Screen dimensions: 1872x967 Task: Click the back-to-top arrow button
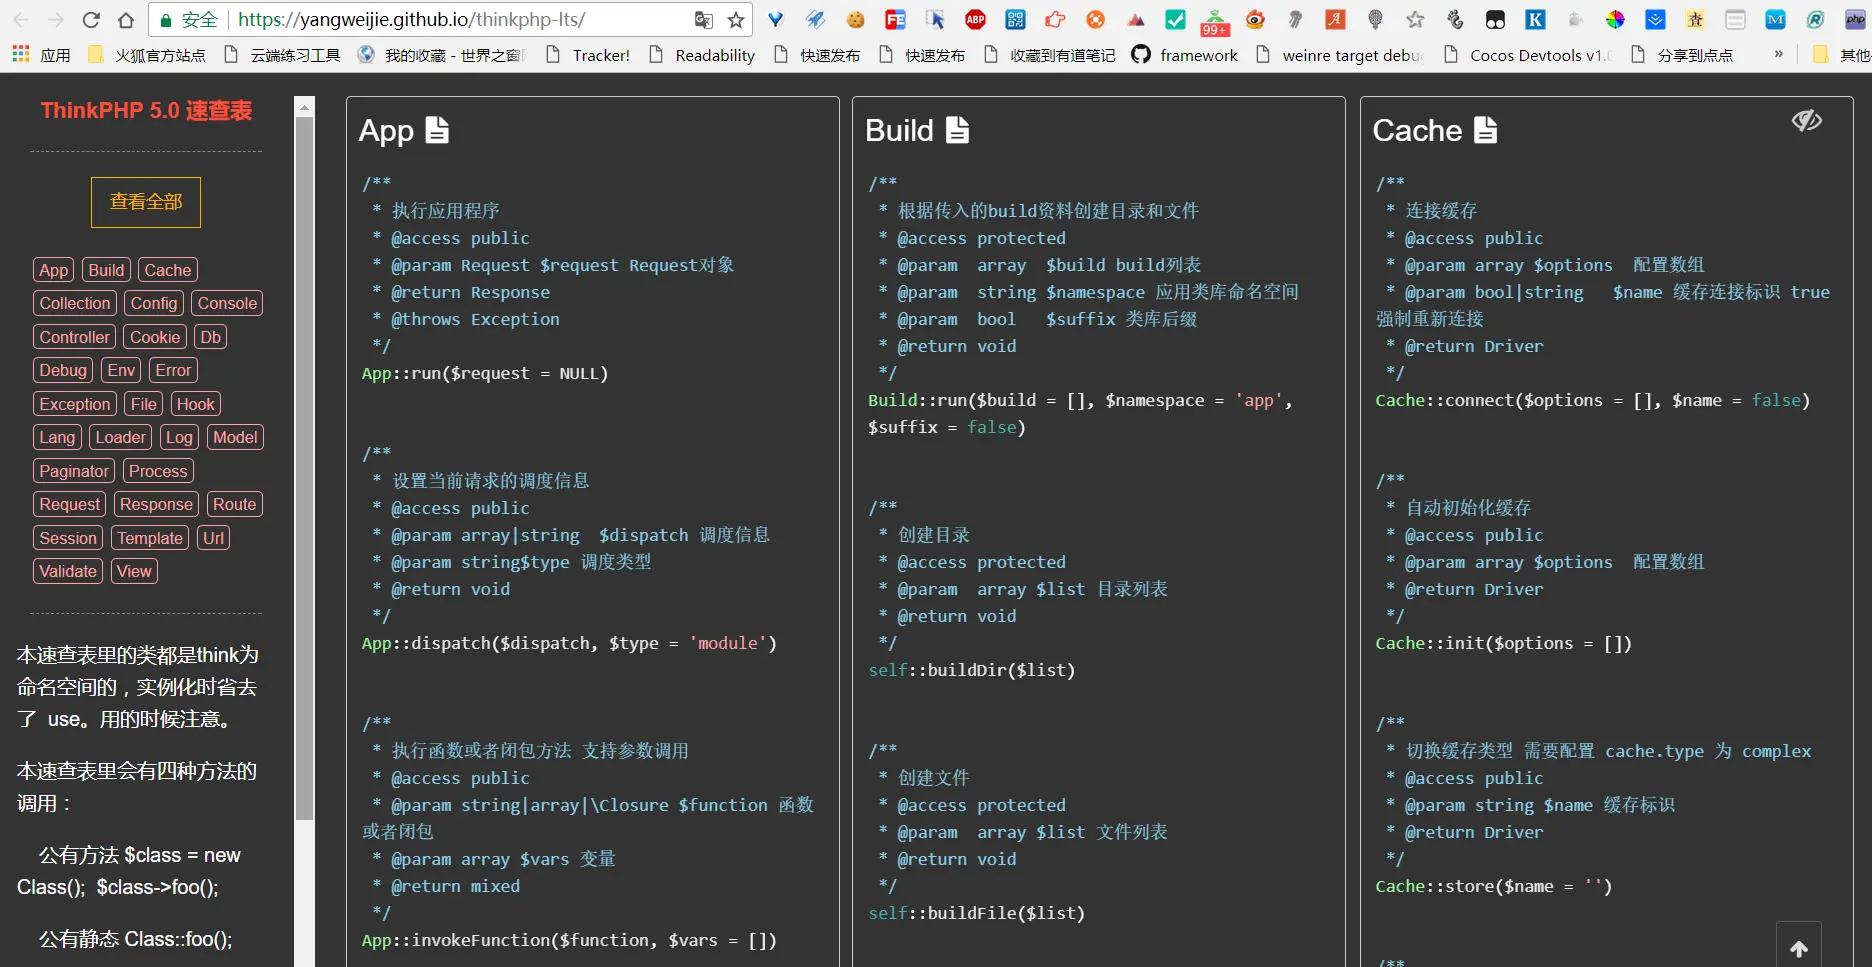(x=1798, y=948)
